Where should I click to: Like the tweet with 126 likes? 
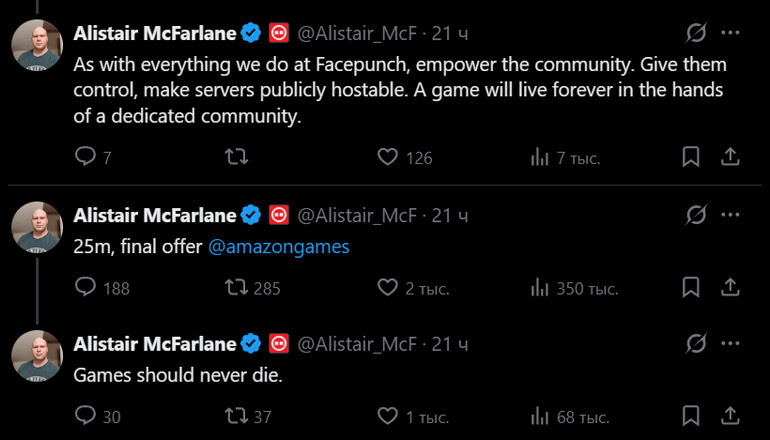point(388,157)
